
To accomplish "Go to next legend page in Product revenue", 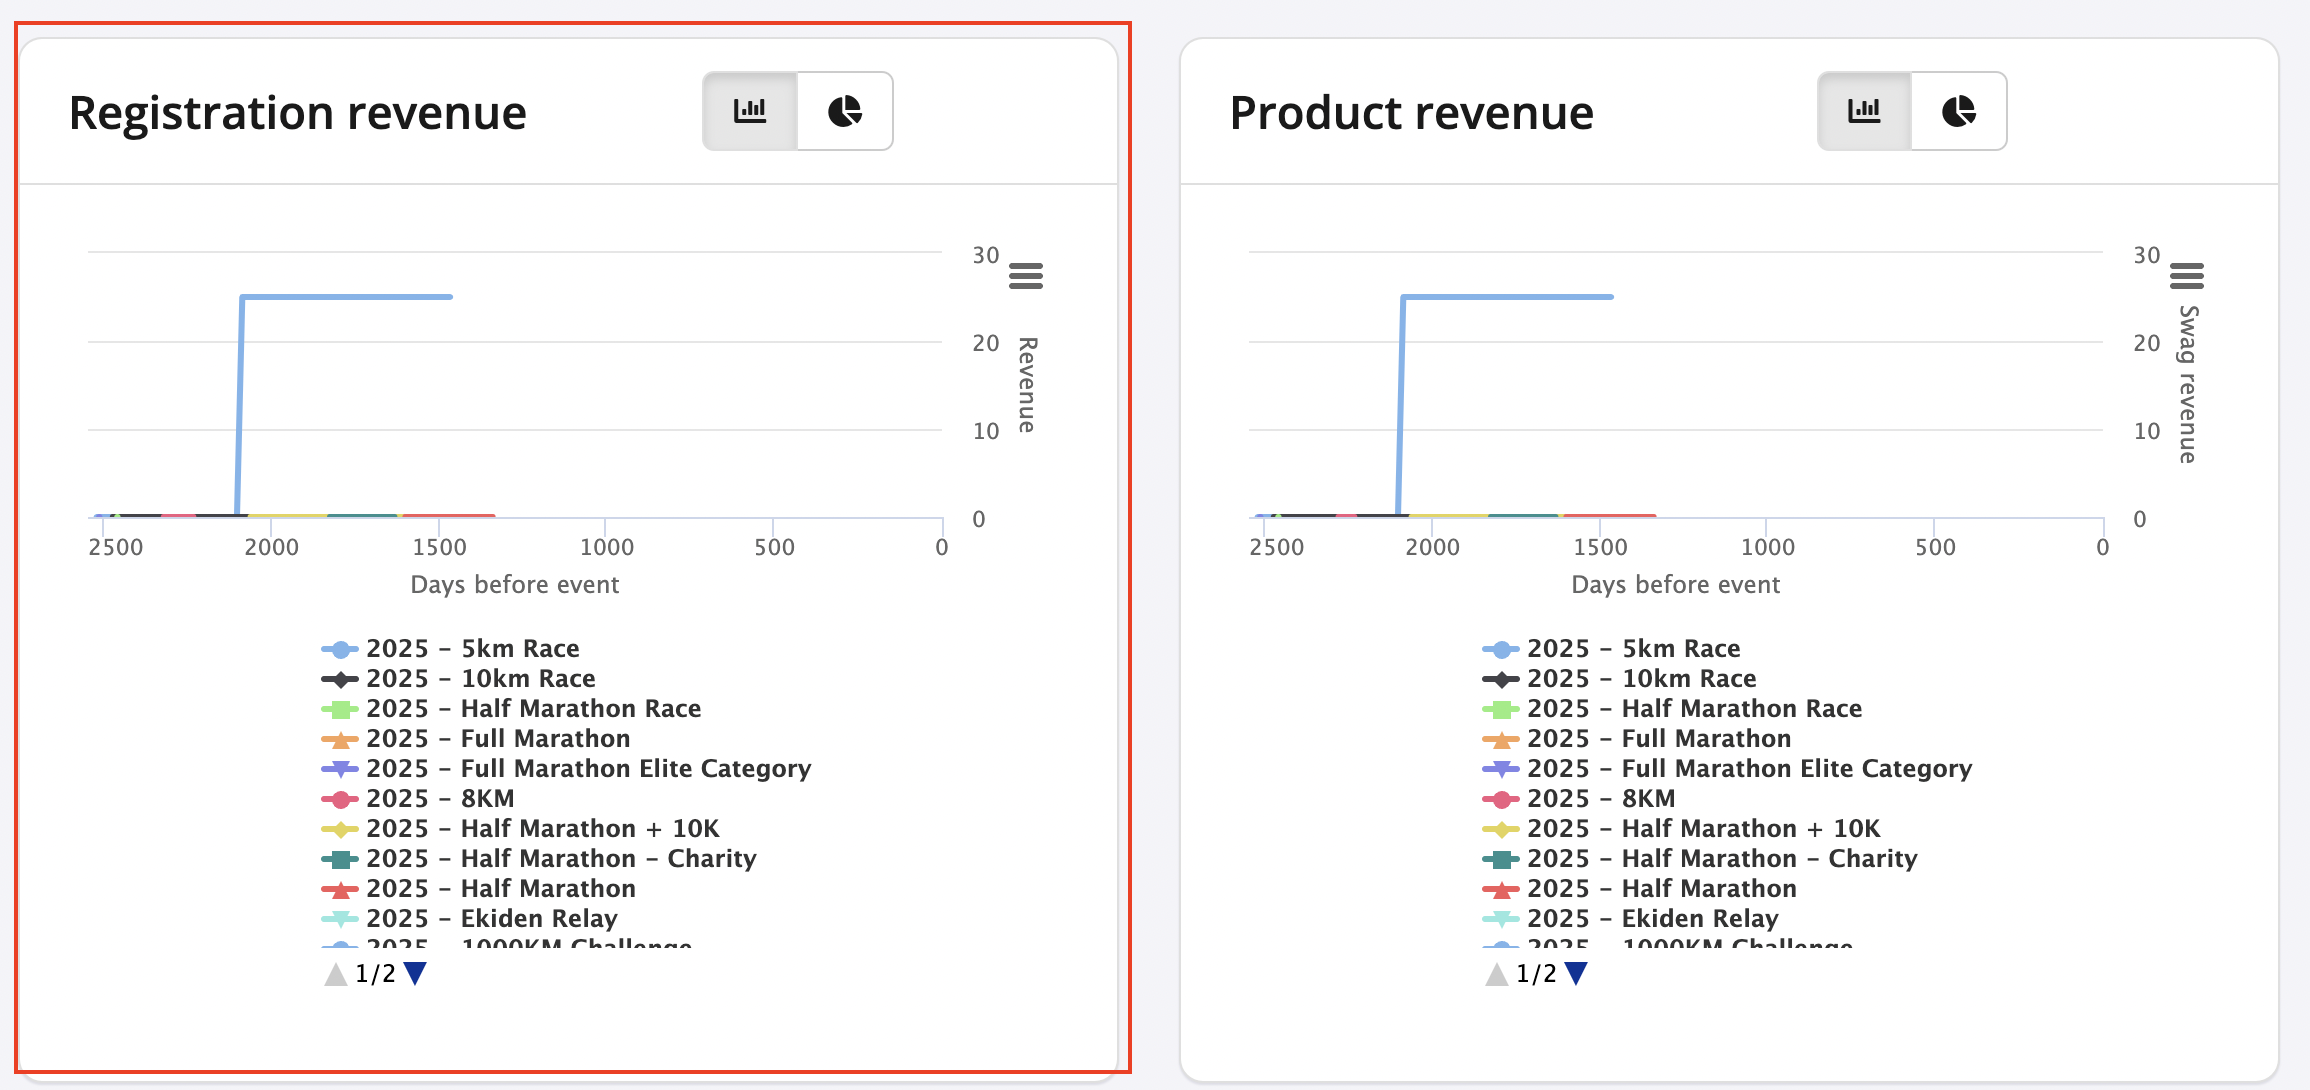I will tap(1576, 973).
